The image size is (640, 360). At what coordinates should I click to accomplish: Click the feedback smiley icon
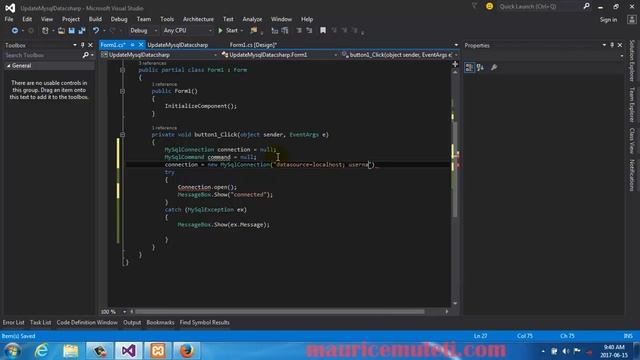(489, 7)
